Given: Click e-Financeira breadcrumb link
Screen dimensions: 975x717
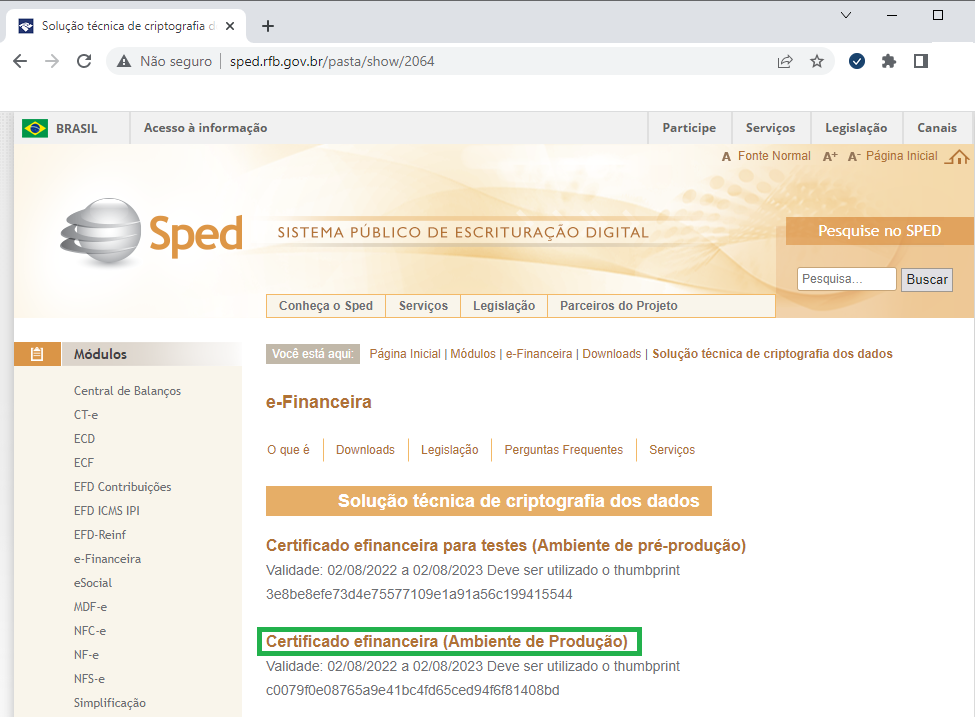Looking at the screenshot, I should 538,354.
